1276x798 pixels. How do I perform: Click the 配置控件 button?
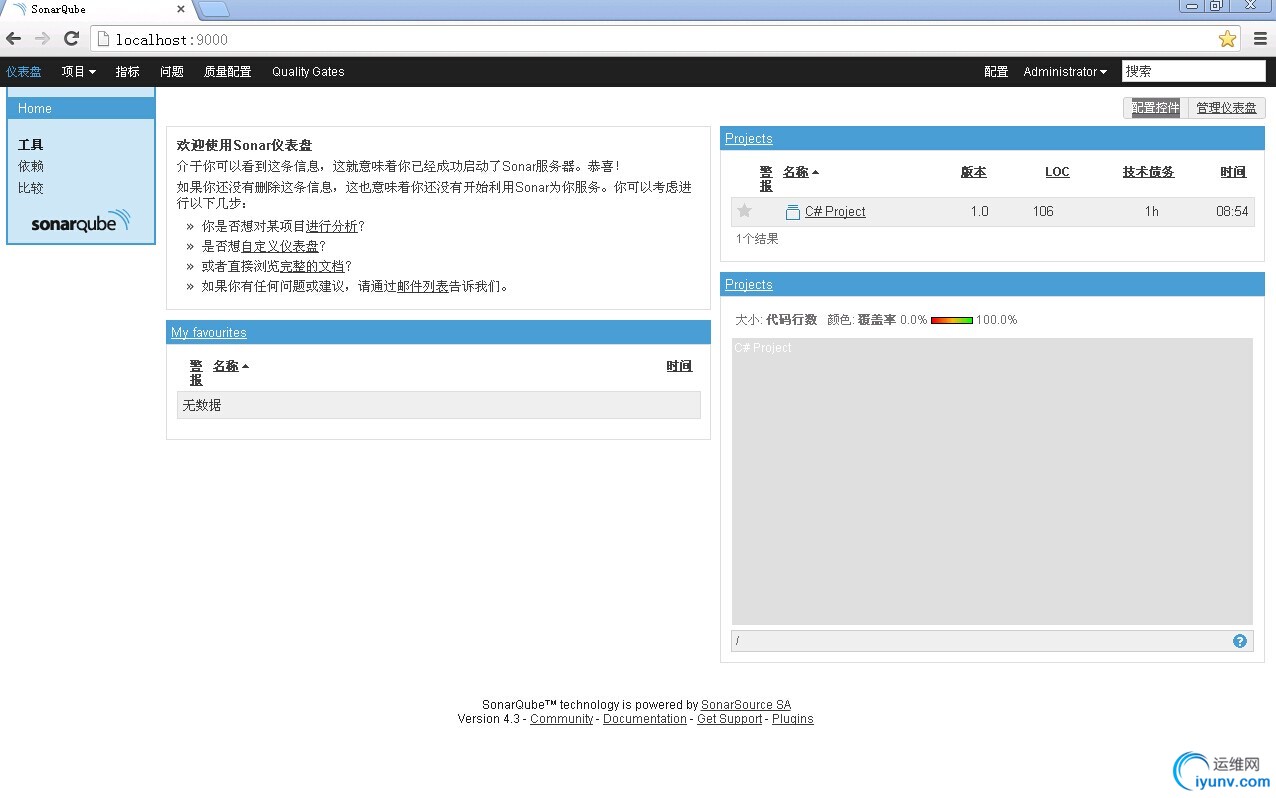click(x=1155, y=108)
